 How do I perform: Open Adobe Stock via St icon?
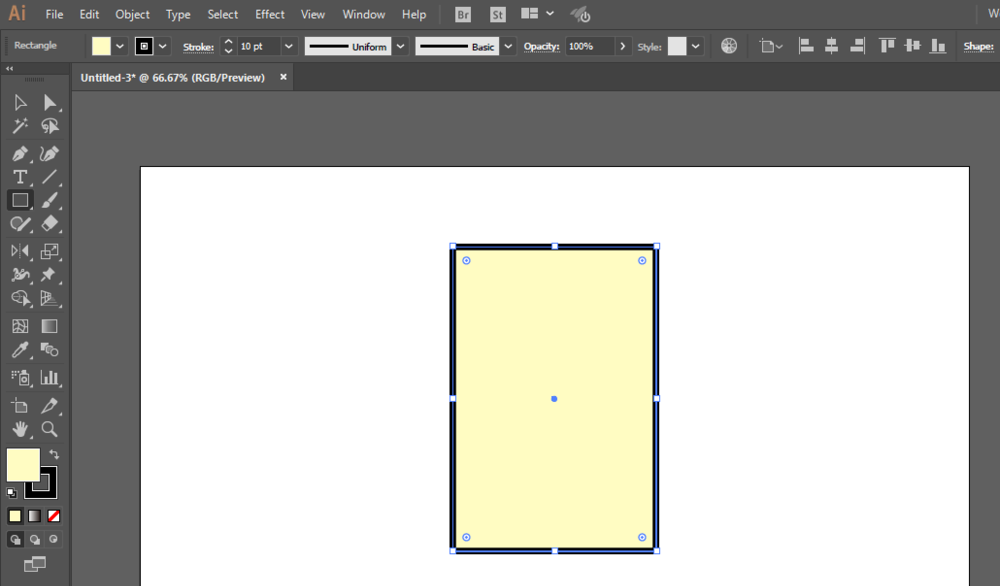tap(497, 14)
